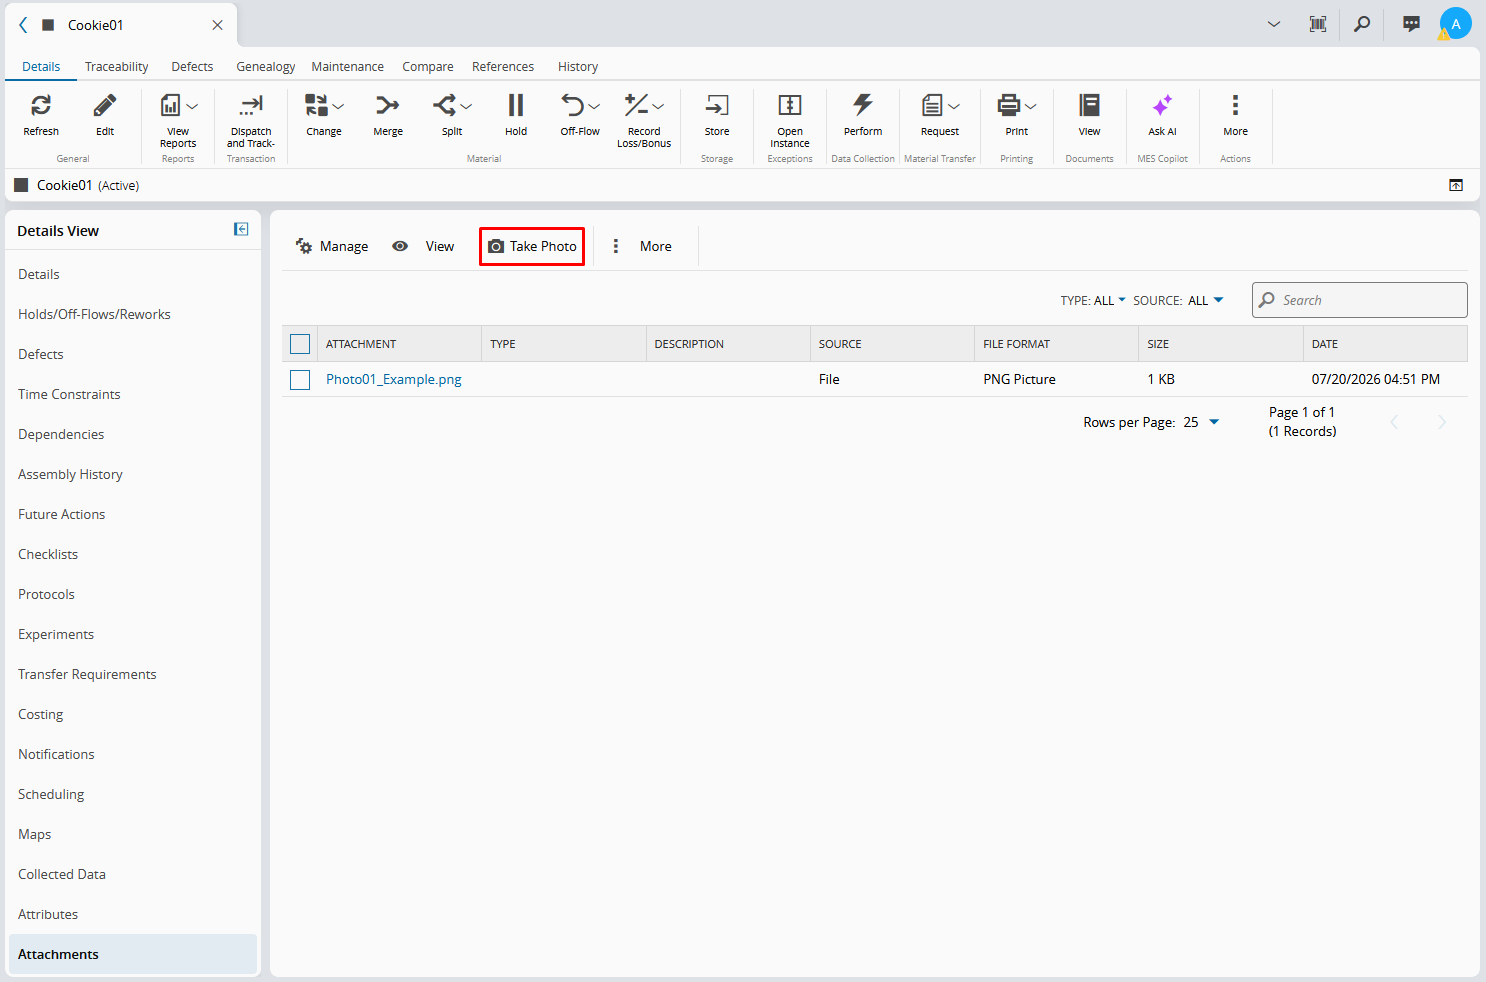1486x982 pixels.
Task: Open the search magnifier in header
Action: point(1362,24)
